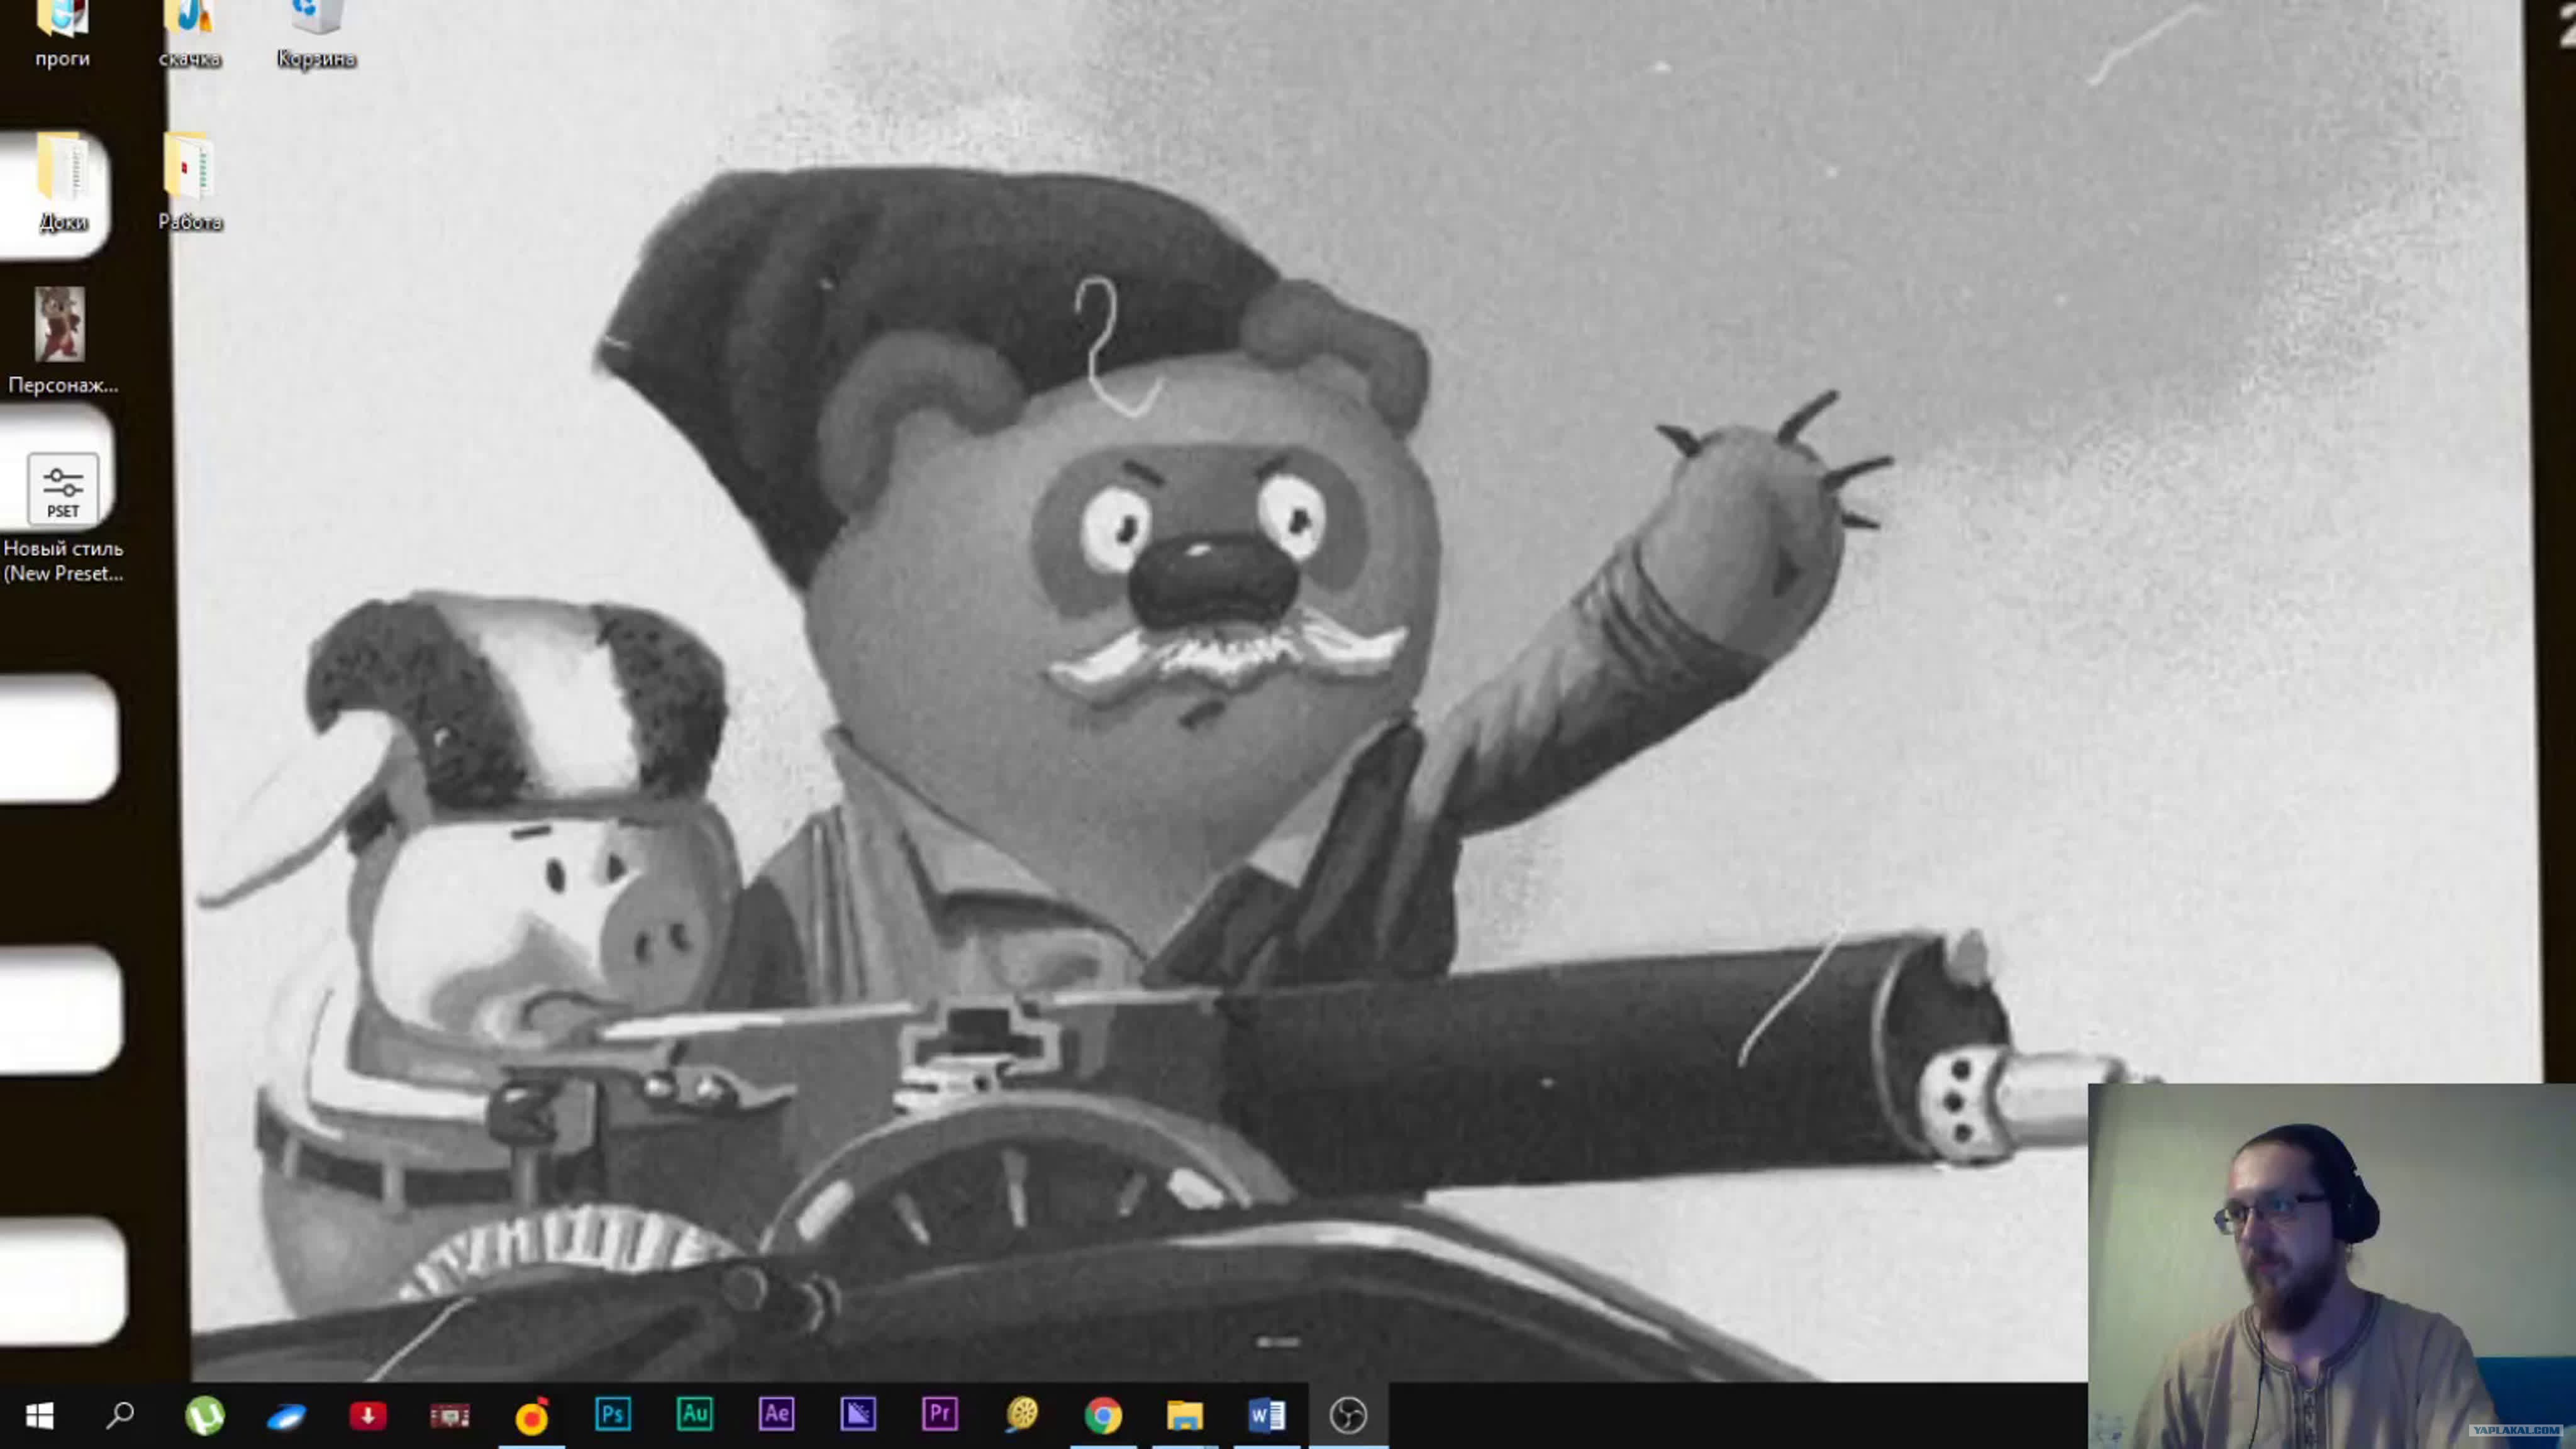Click the taskbar search magnifier
This screenshot has height=1449, width=2576.
tap(120, 1415)
